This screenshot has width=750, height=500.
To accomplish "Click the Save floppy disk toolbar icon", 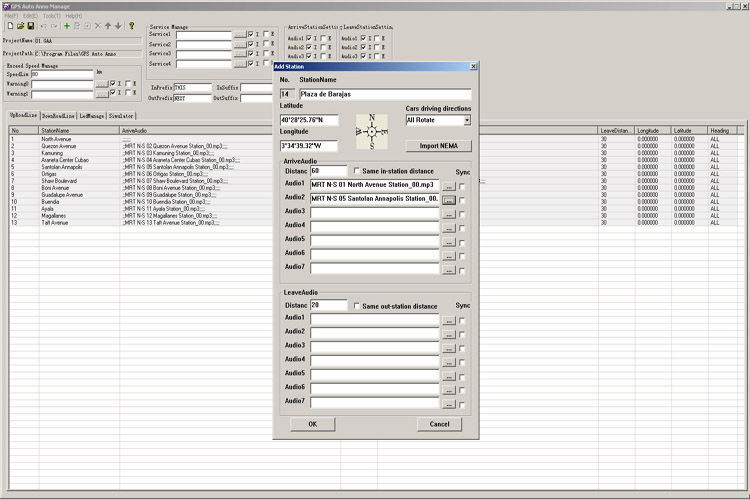I will [x=31, y=26].
